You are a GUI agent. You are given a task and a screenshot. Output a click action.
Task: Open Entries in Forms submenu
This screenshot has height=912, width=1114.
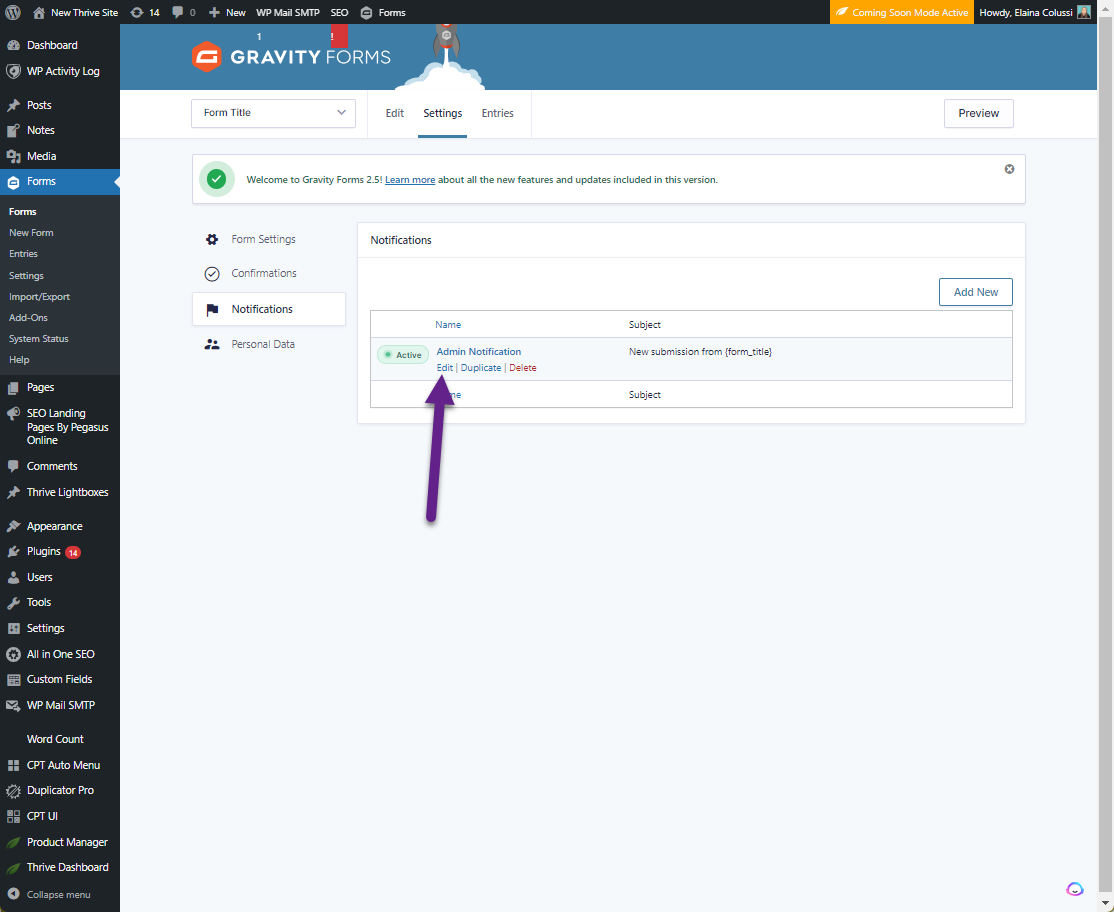pyautogui.click(x=23, y=254)
